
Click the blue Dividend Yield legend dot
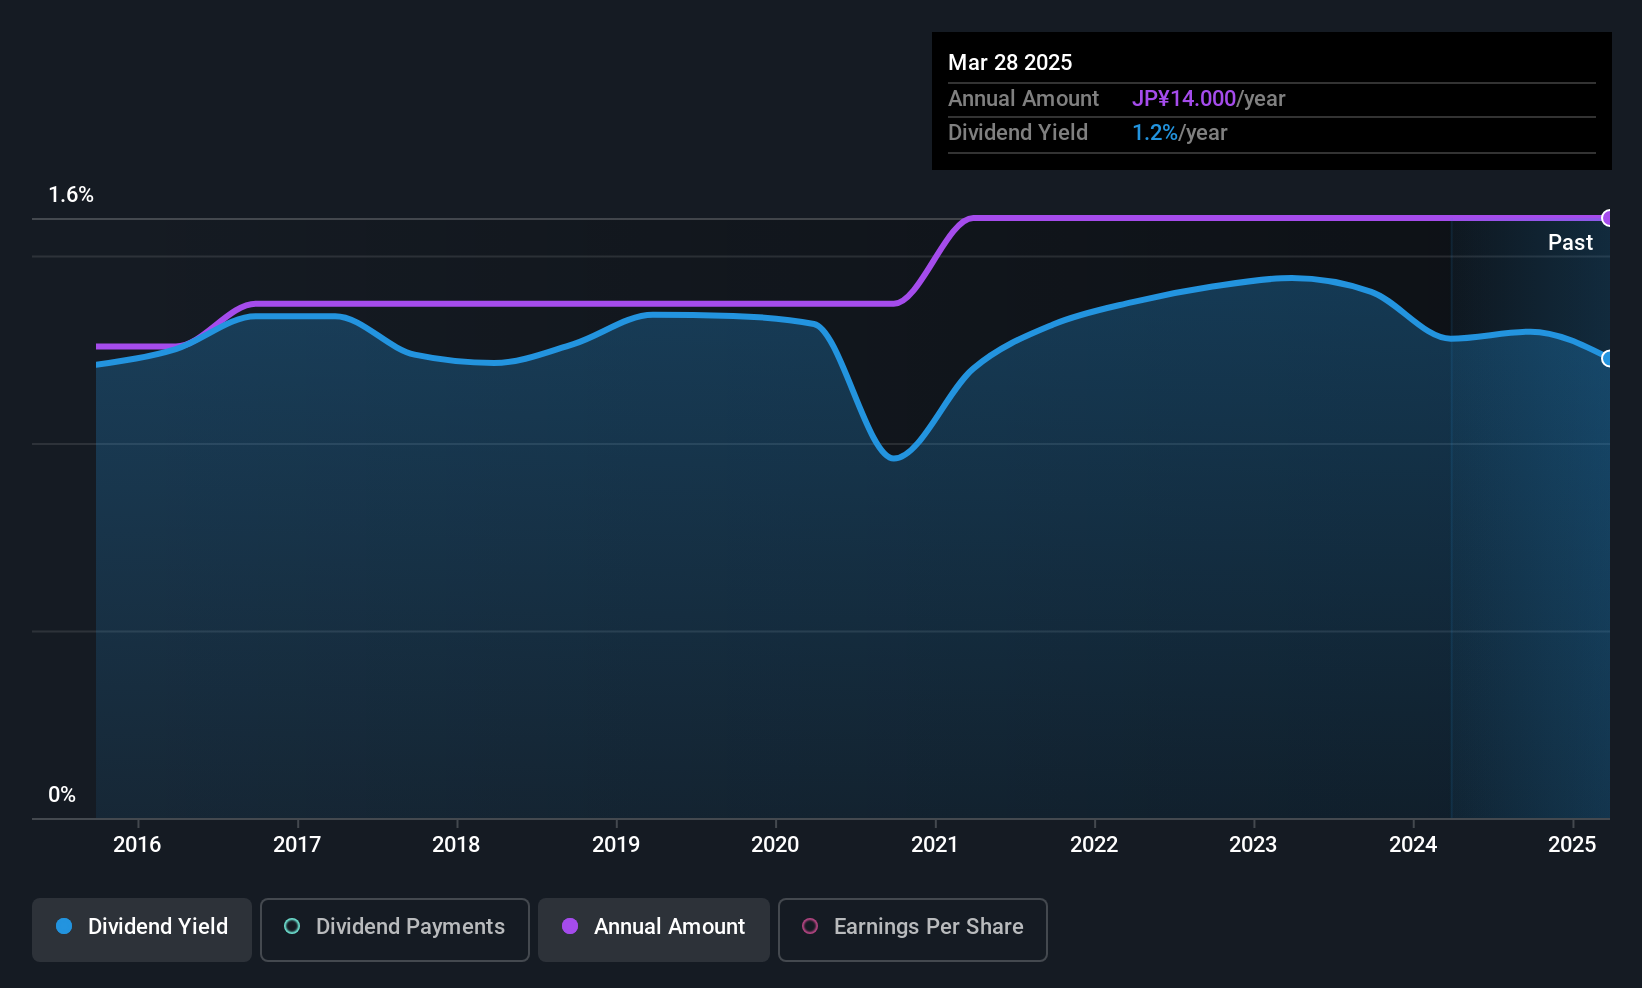point(64,926)
